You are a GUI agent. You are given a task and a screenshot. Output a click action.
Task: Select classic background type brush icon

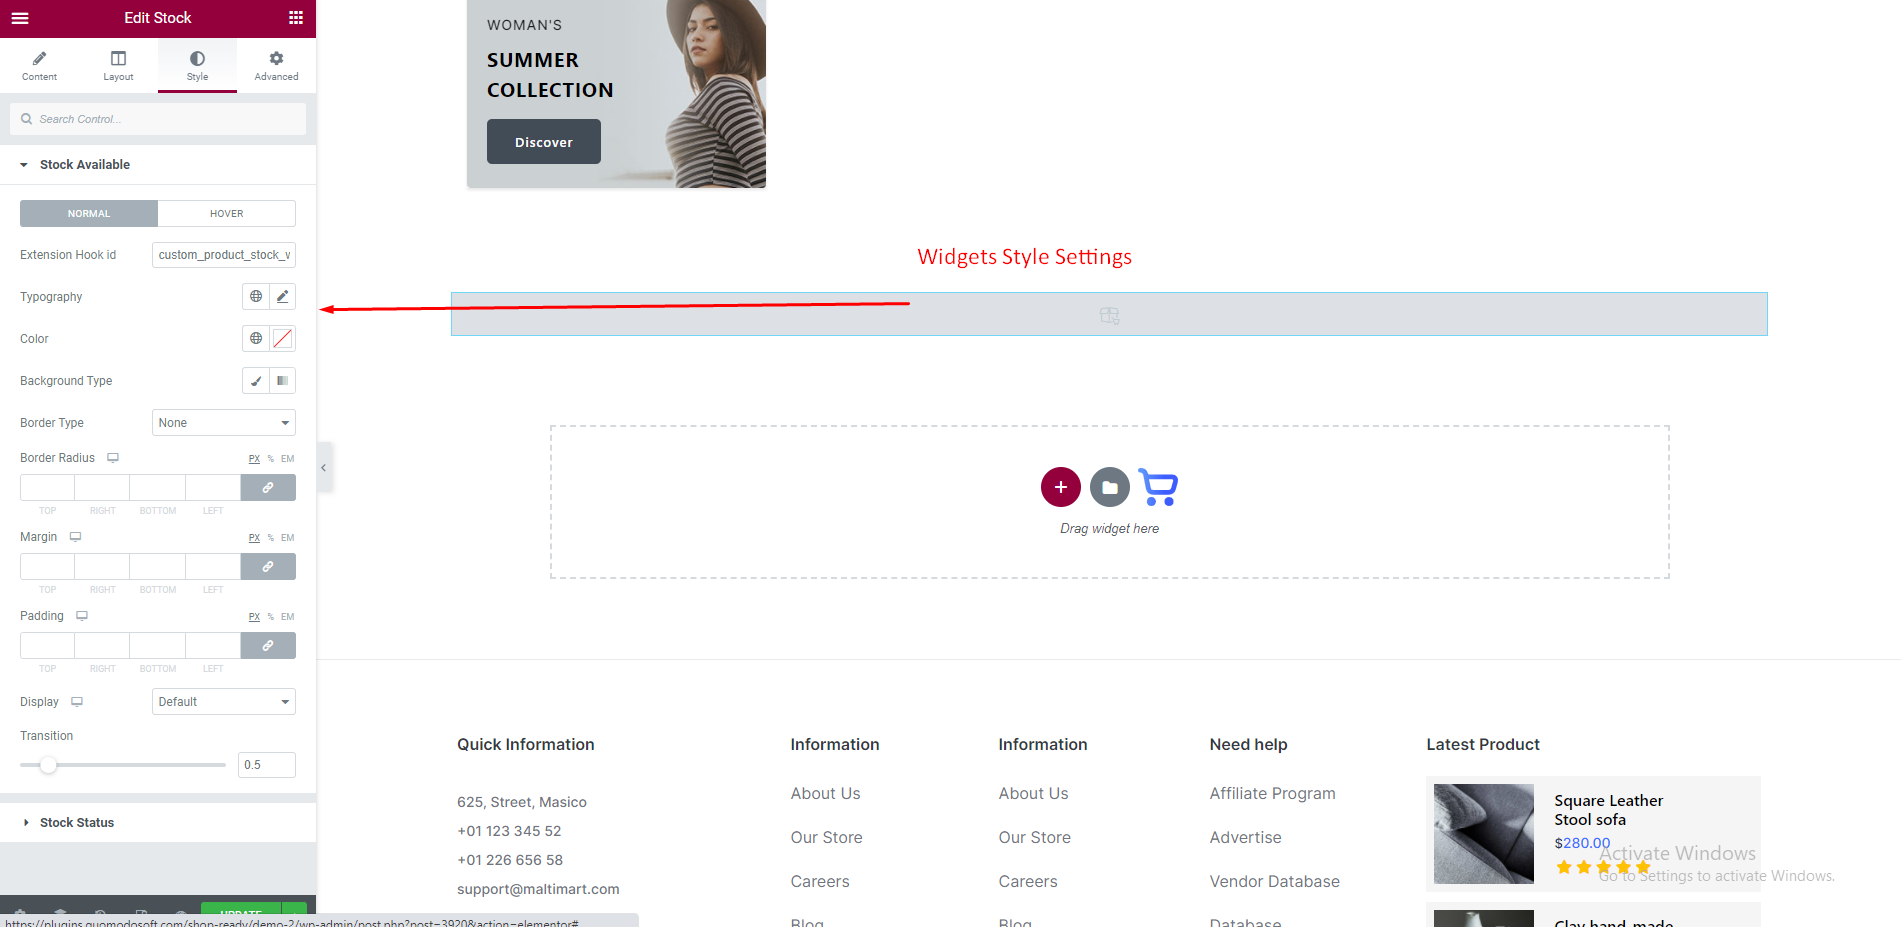tap(256, 381)
